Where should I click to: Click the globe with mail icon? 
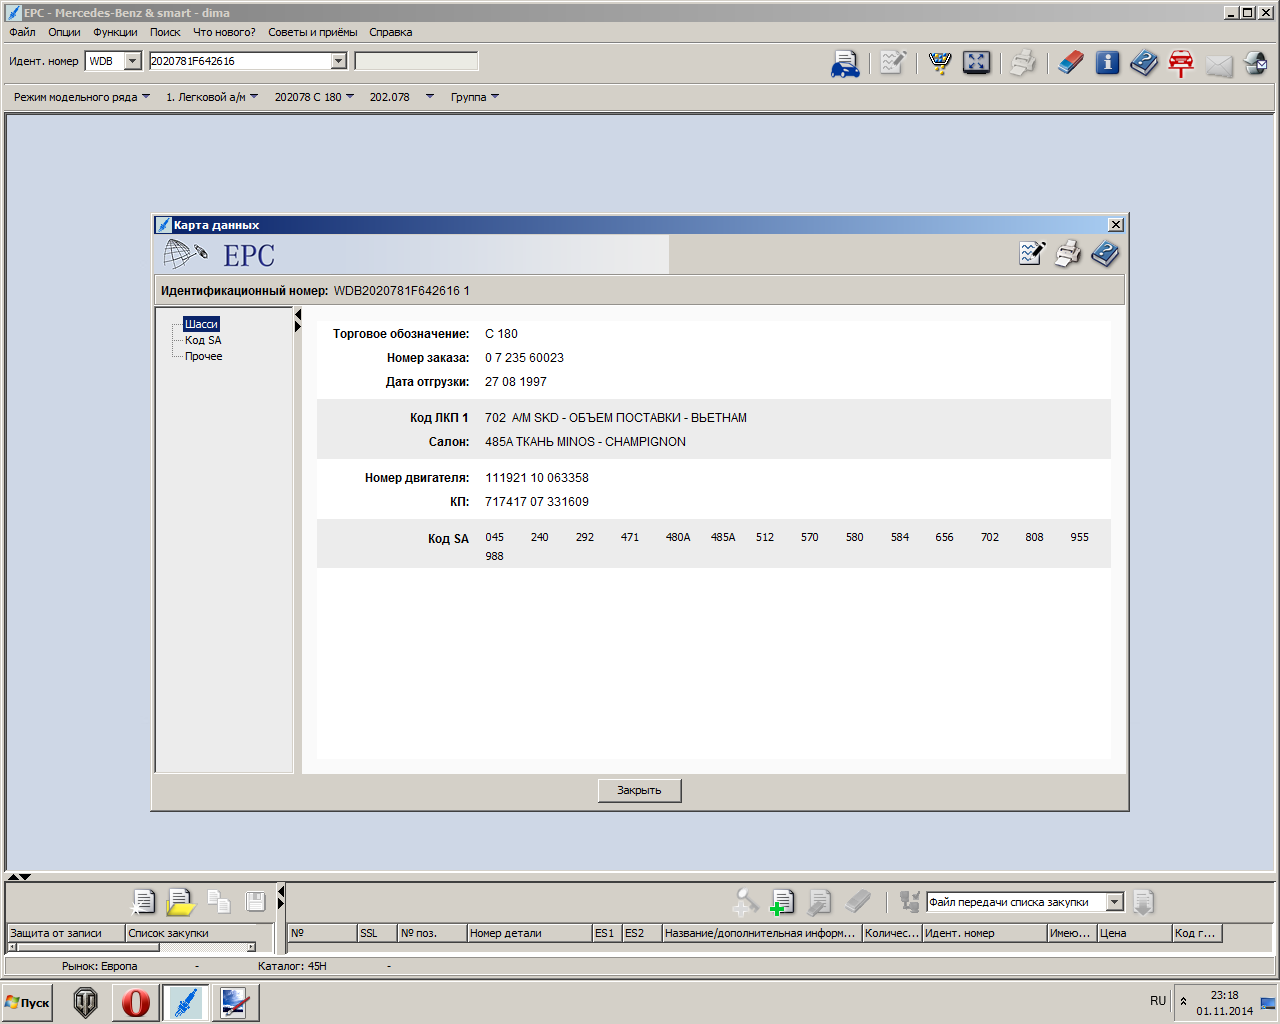pyautogui.click(x=1256, y=64)
